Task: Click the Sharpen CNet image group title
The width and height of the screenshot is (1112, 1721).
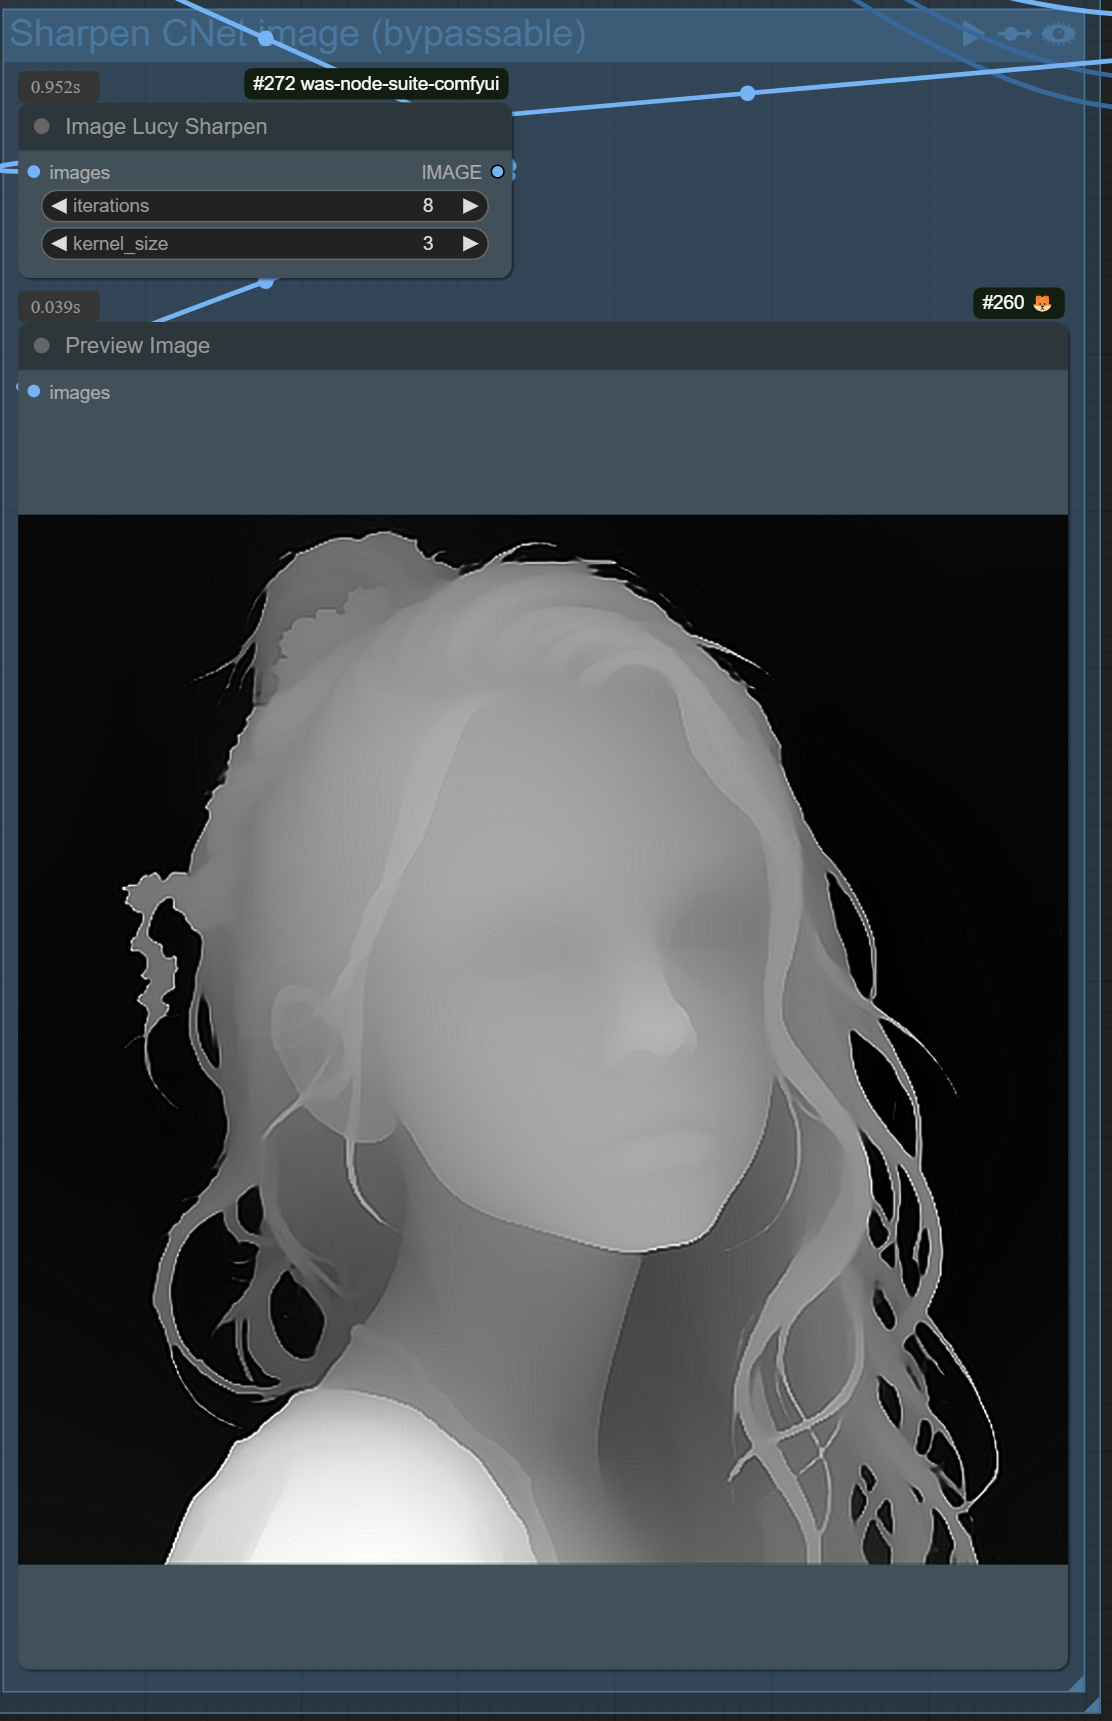Action: coord(298,34)
